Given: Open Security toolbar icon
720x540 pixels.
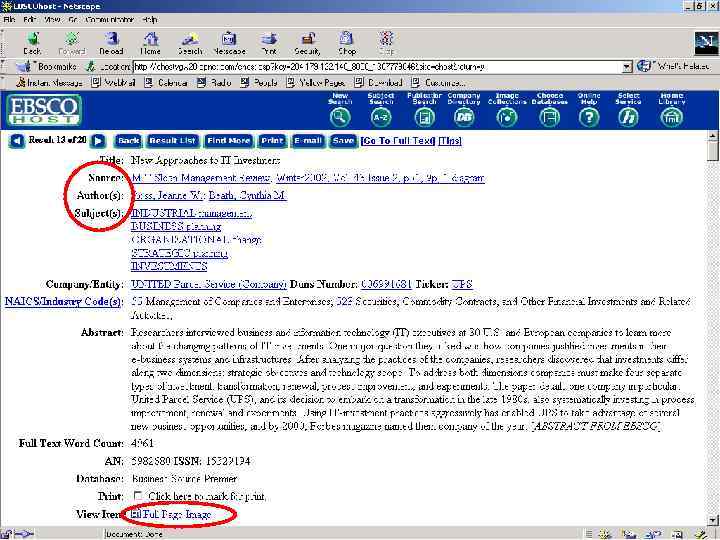Looking at the screenshot, I should [x=308, y=42].
